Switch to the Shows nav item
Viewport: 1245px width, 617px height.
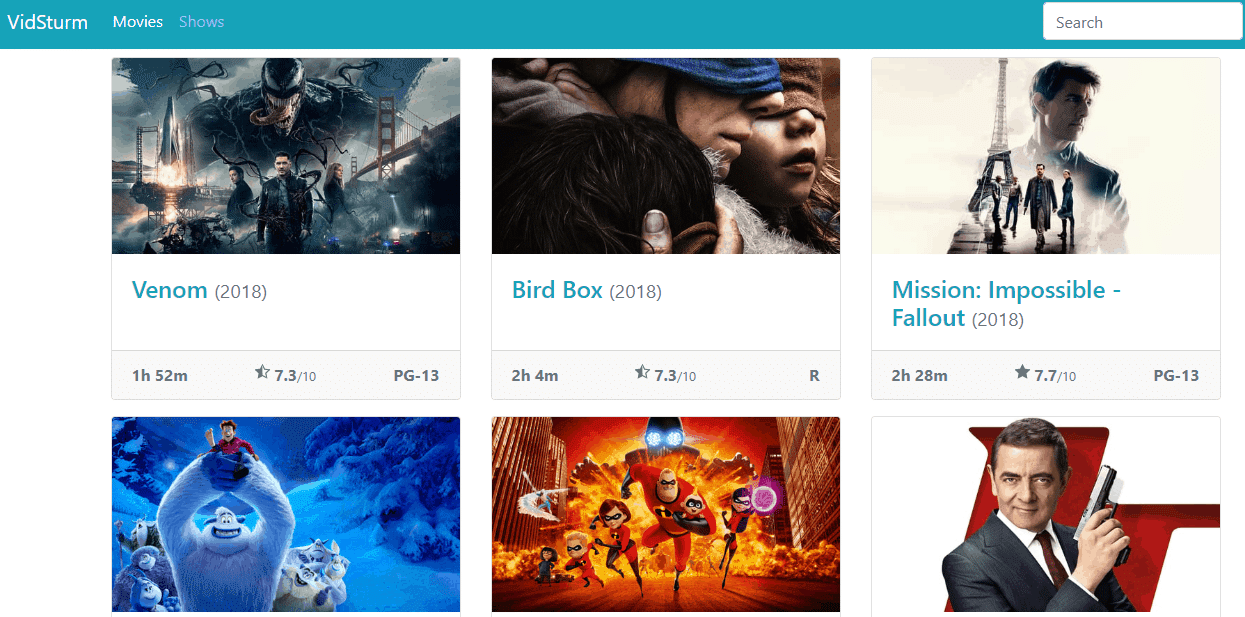click(201, 22)
